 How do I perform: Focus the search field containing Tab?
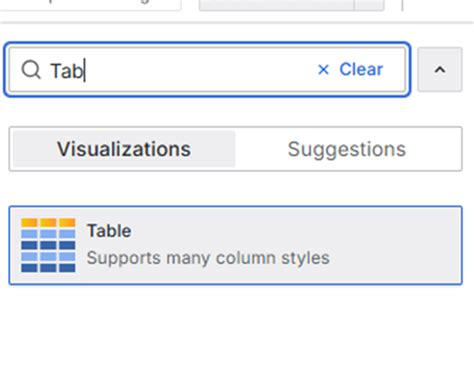207,70
